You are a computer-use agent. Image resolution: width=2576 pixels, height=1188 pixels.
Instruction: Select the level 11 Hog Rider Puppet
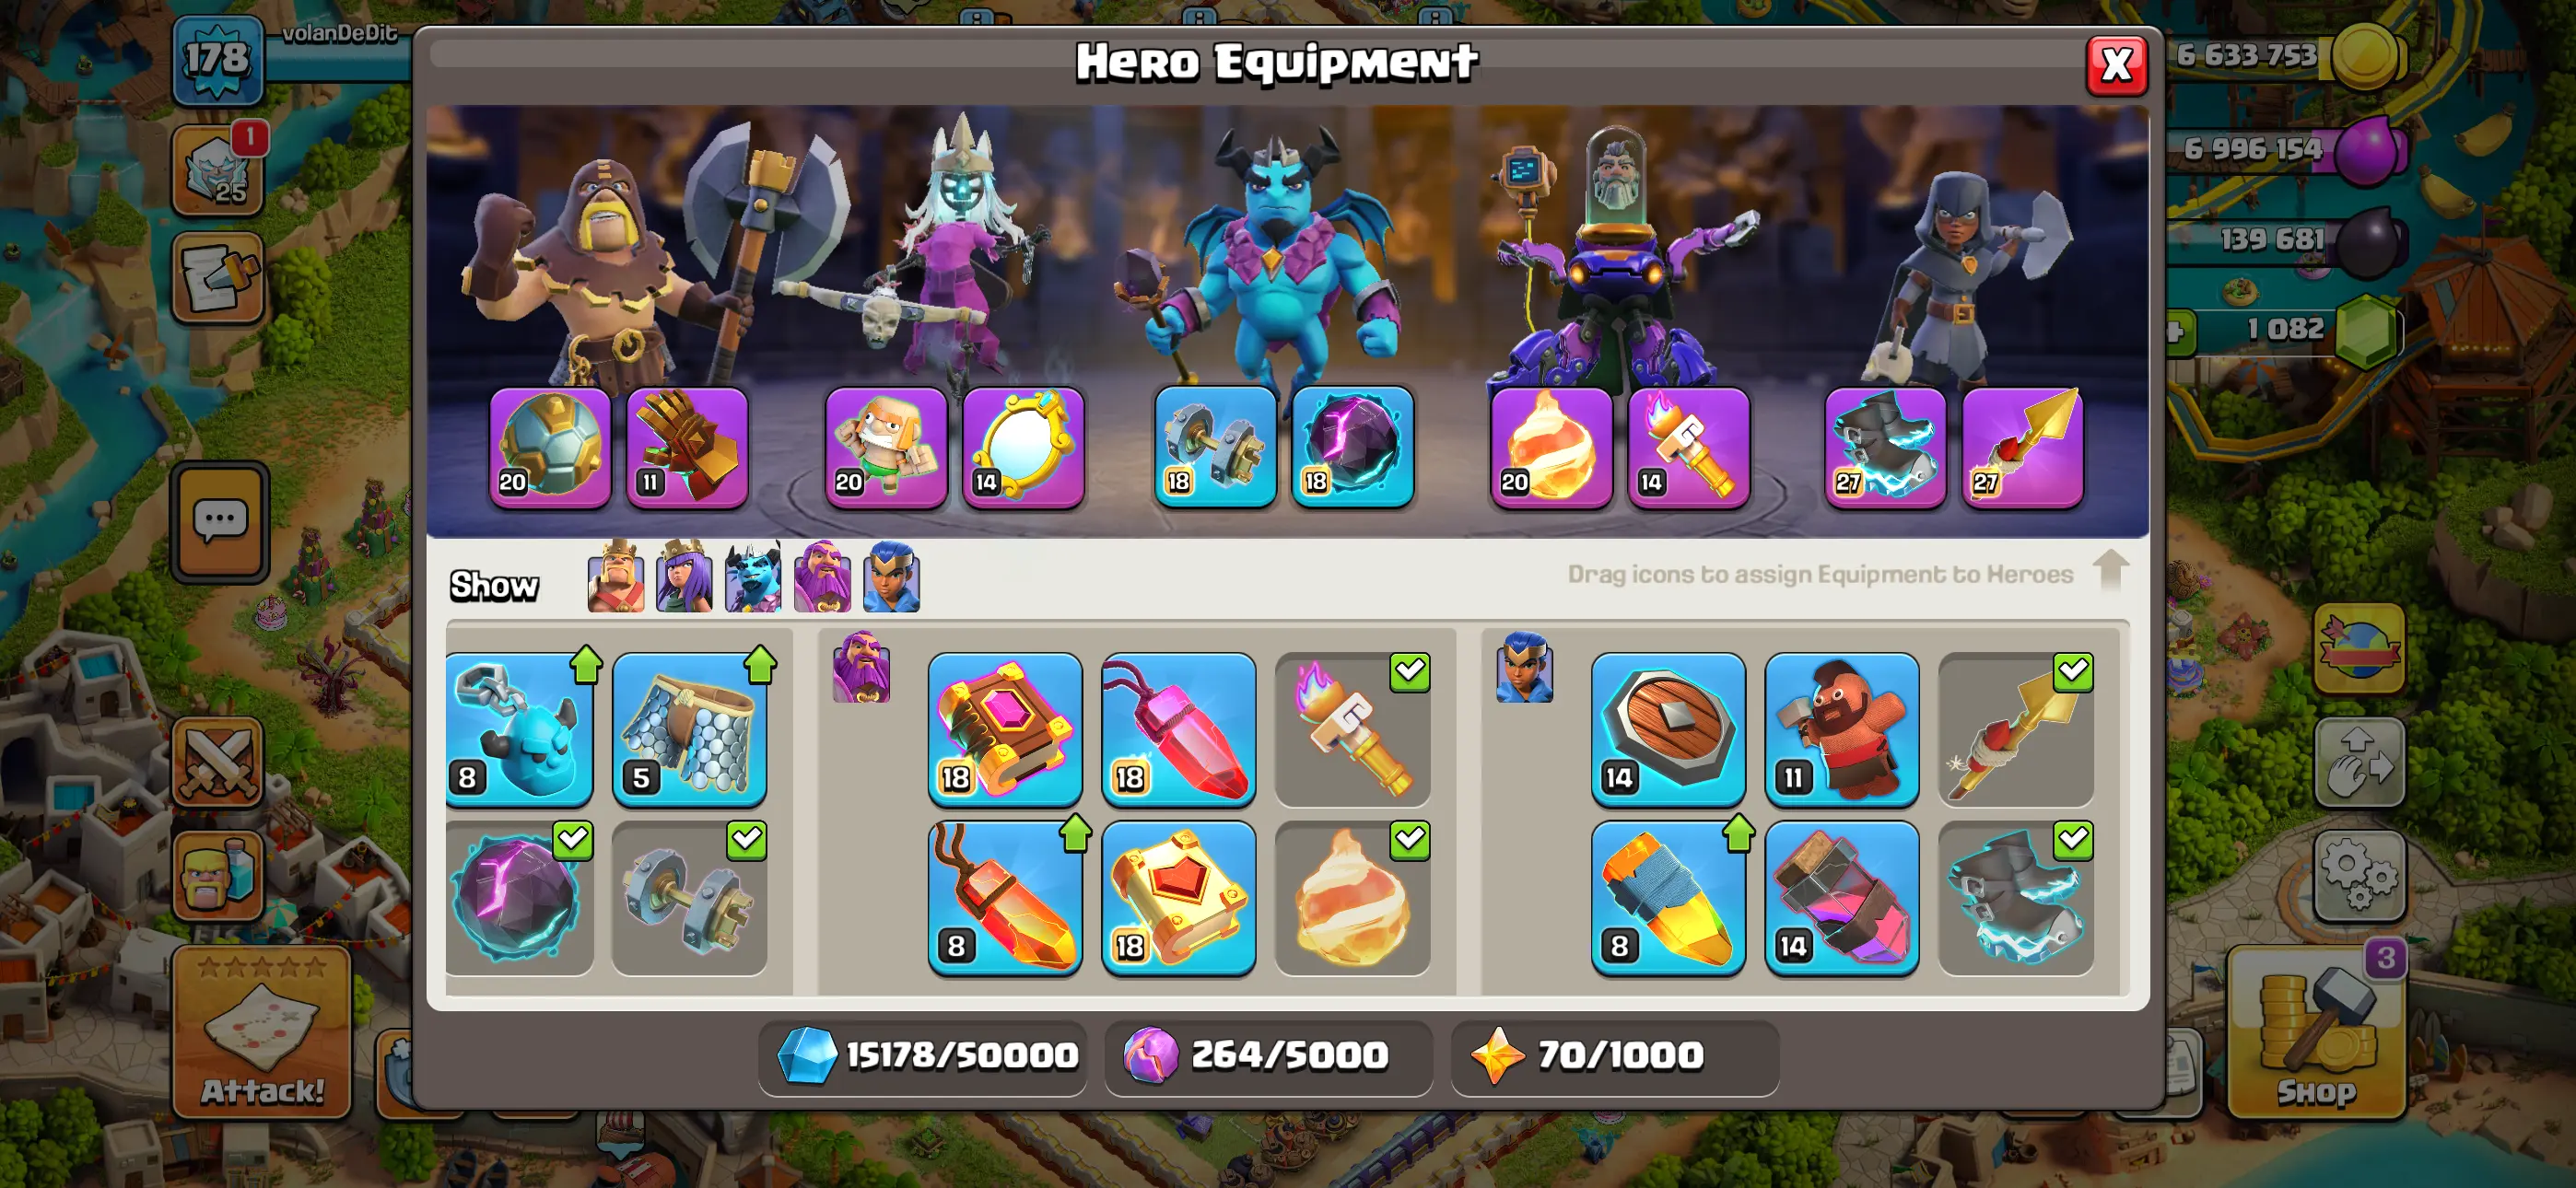[1841, 729]
